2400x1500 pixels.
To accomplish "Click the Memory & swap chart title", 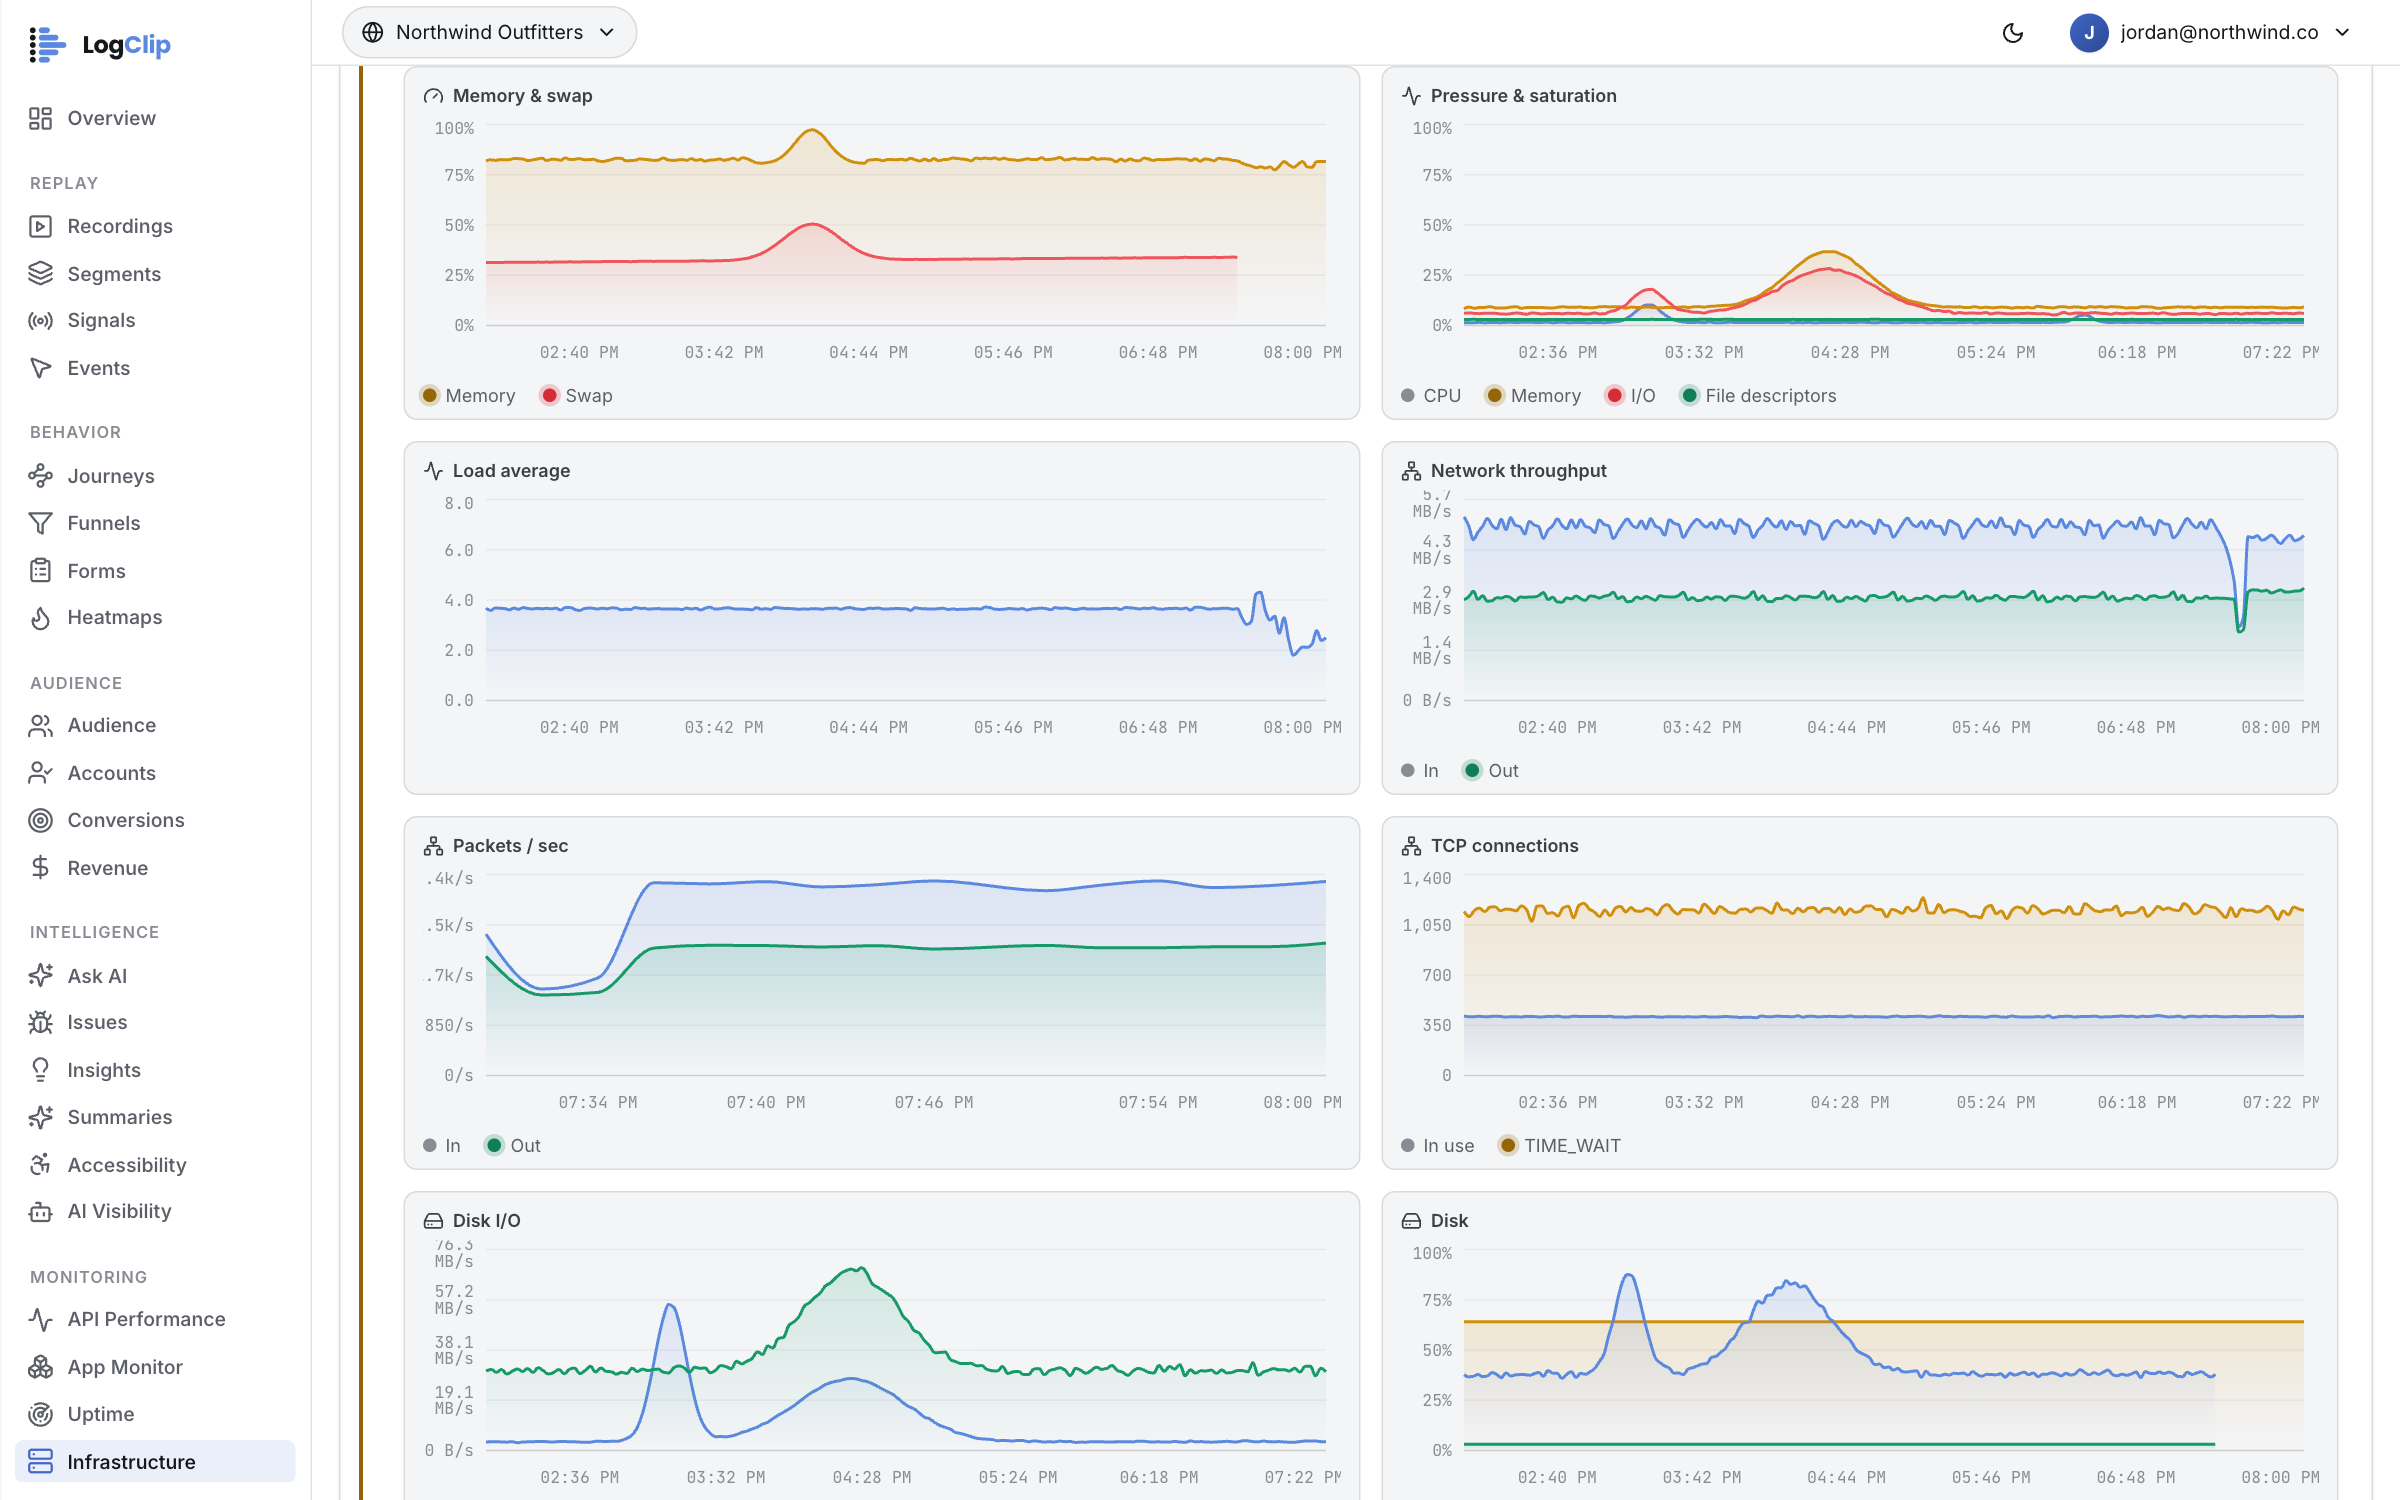I will click(x=522, y=96).
